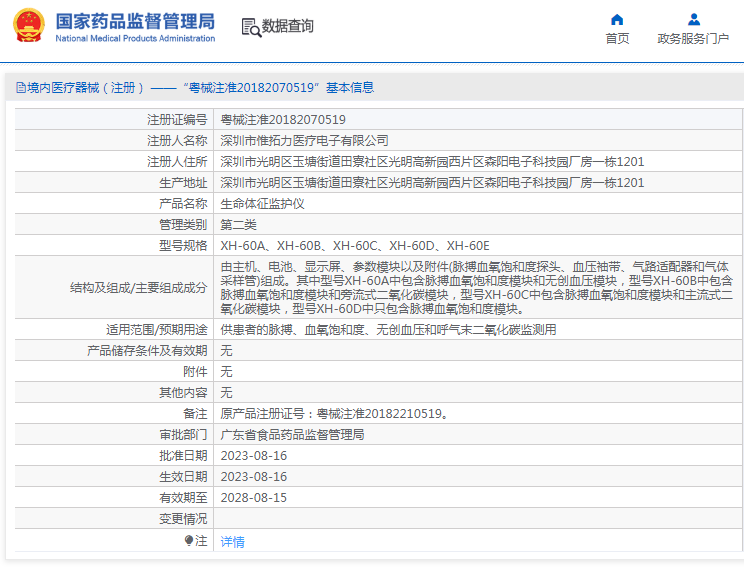
Task: Click 2023-08-16 in 生效日期 row
Action: click(x=253, y=476)
